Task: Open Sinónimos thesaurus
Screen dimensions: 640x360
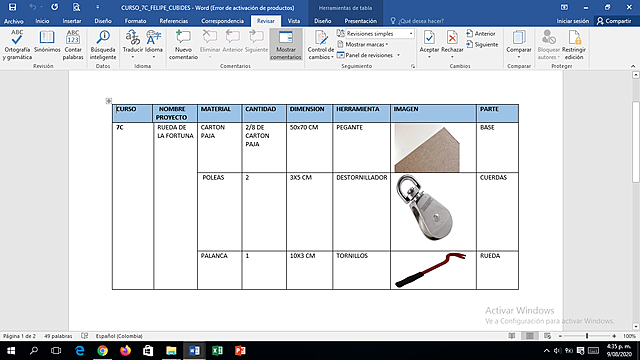Action: pyautogui.click(x=47, y=42)
